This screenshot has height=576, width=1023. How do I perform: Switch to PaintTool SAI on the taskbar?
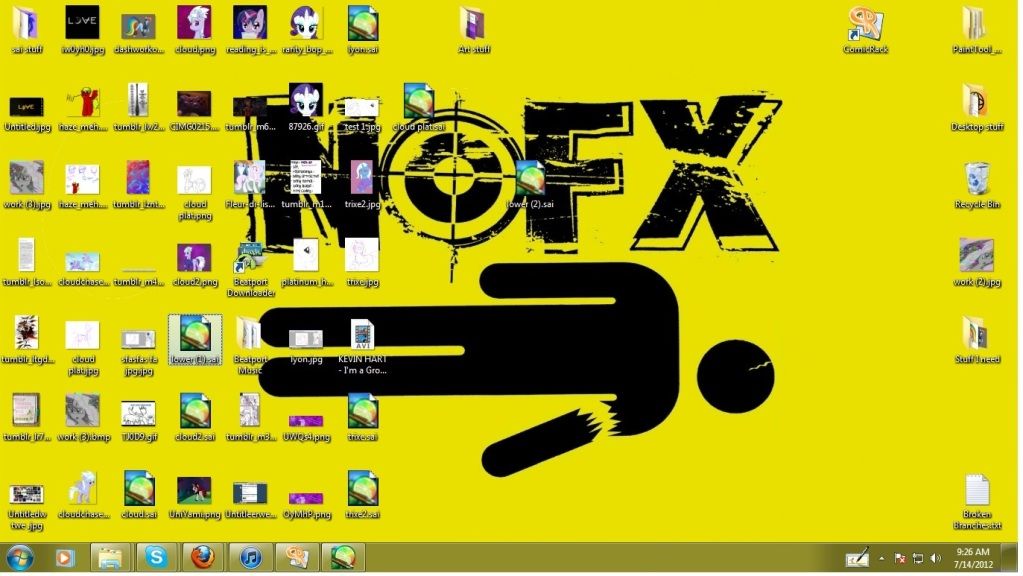point(343,558)
